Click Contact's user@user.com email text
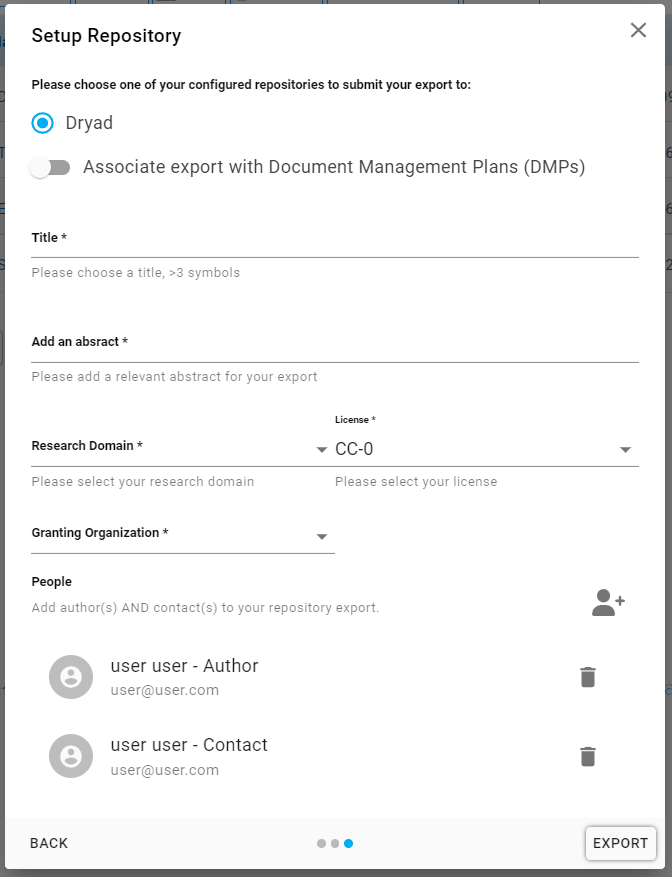The height and width of the screenshot is (877, 672). click(165, 770)
